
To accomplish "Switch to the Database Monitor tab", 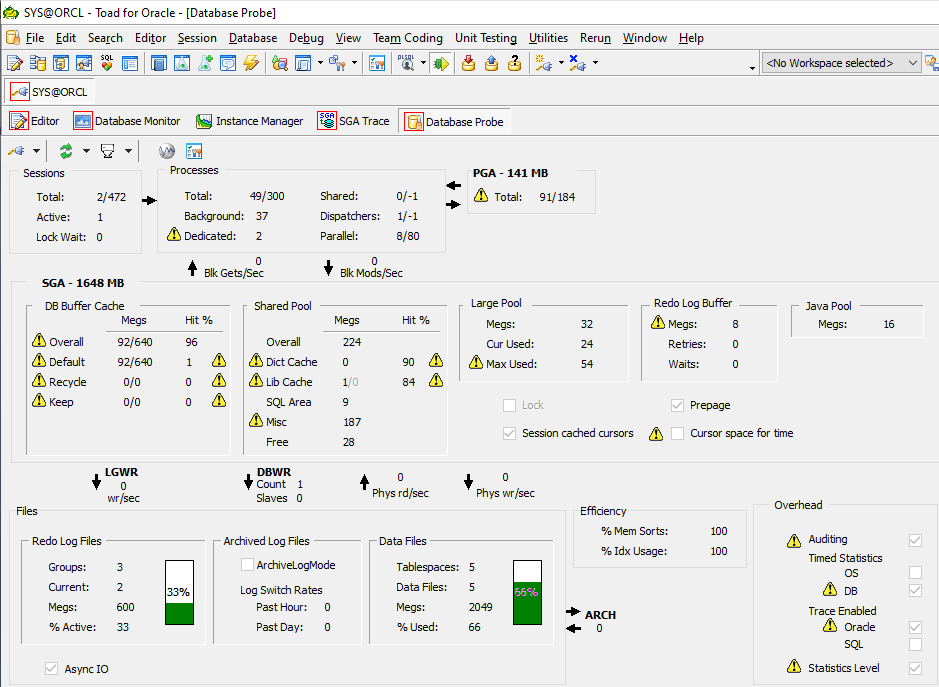I will (x=126, y=121).
